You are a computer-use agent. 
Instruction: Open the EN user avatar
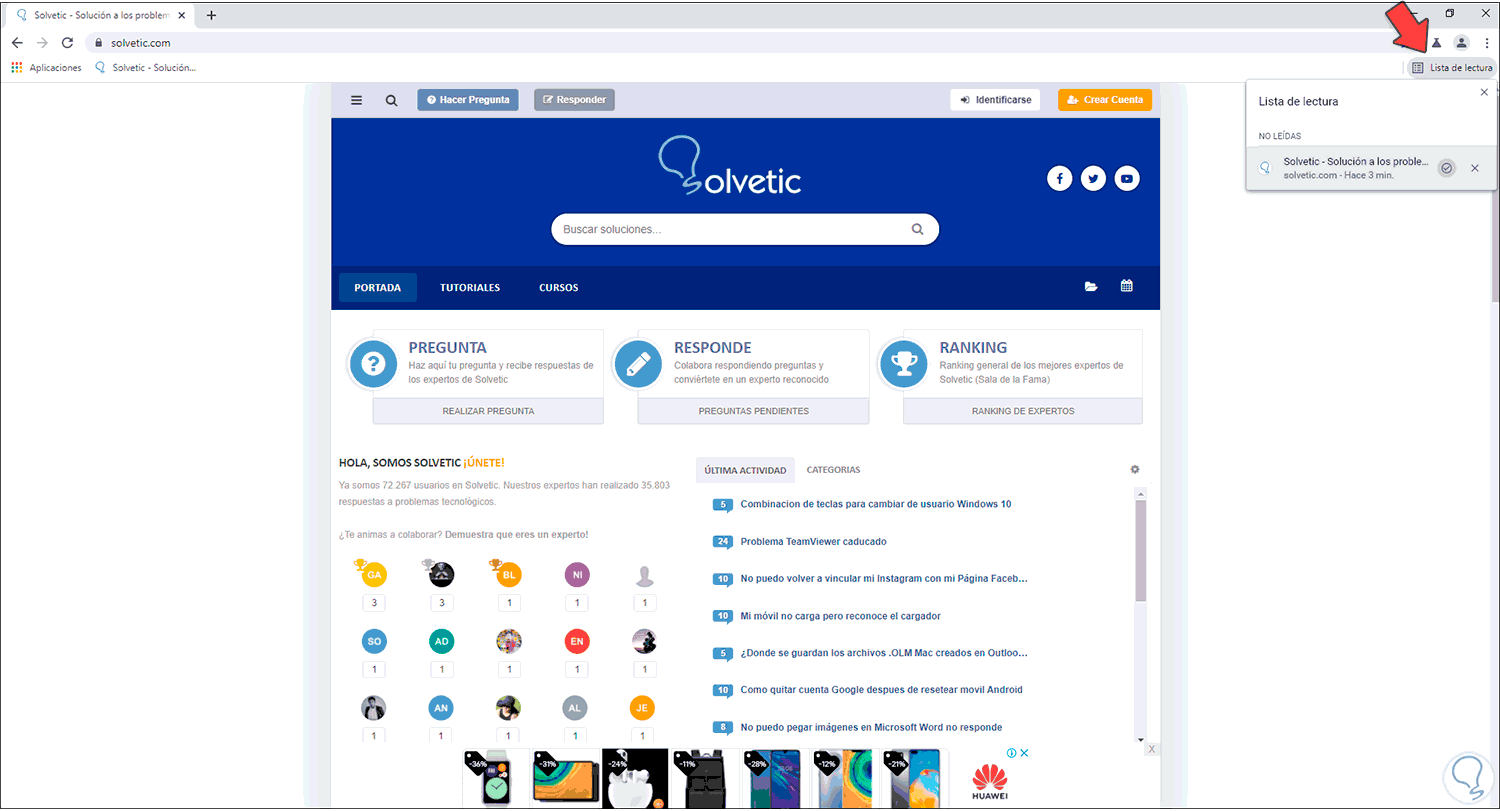coord(576,641)
